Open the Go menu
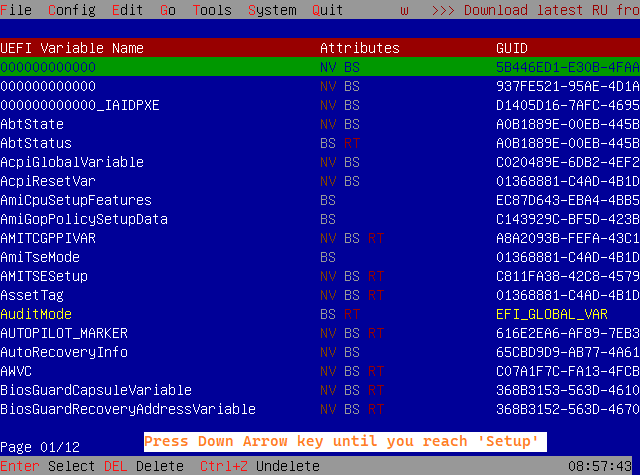The image size is (640, 475). coord(168,10)
